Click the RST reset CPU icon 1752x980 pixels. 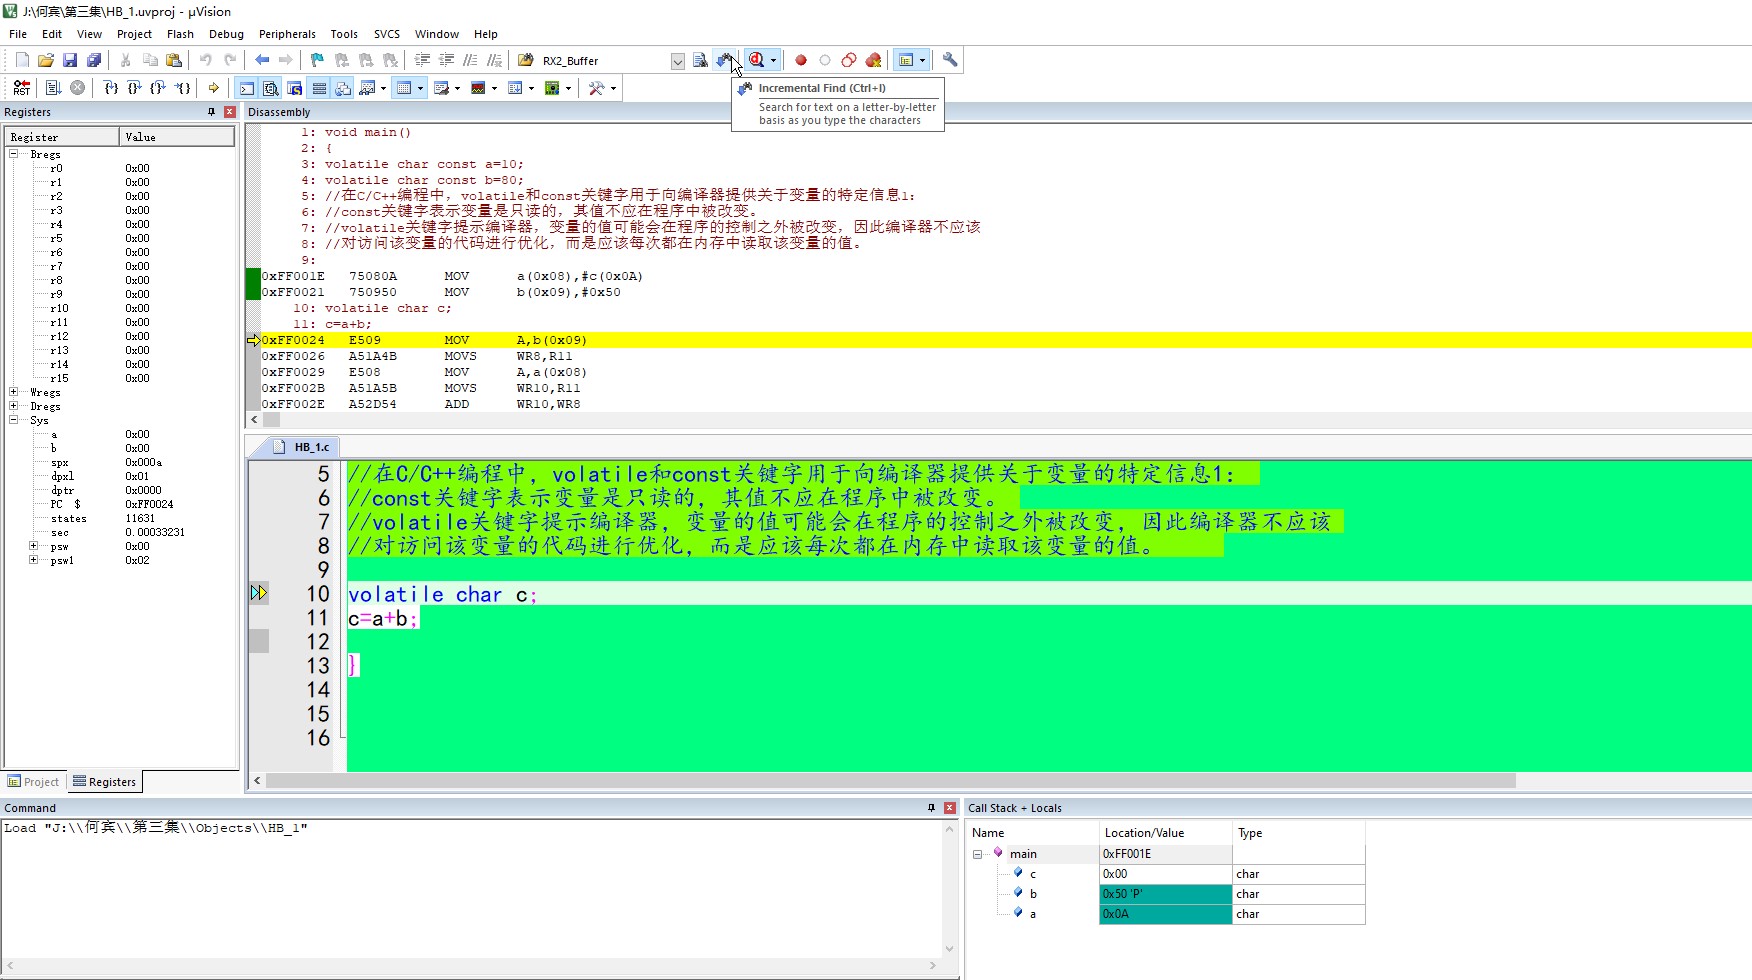[x=22, y=88]
